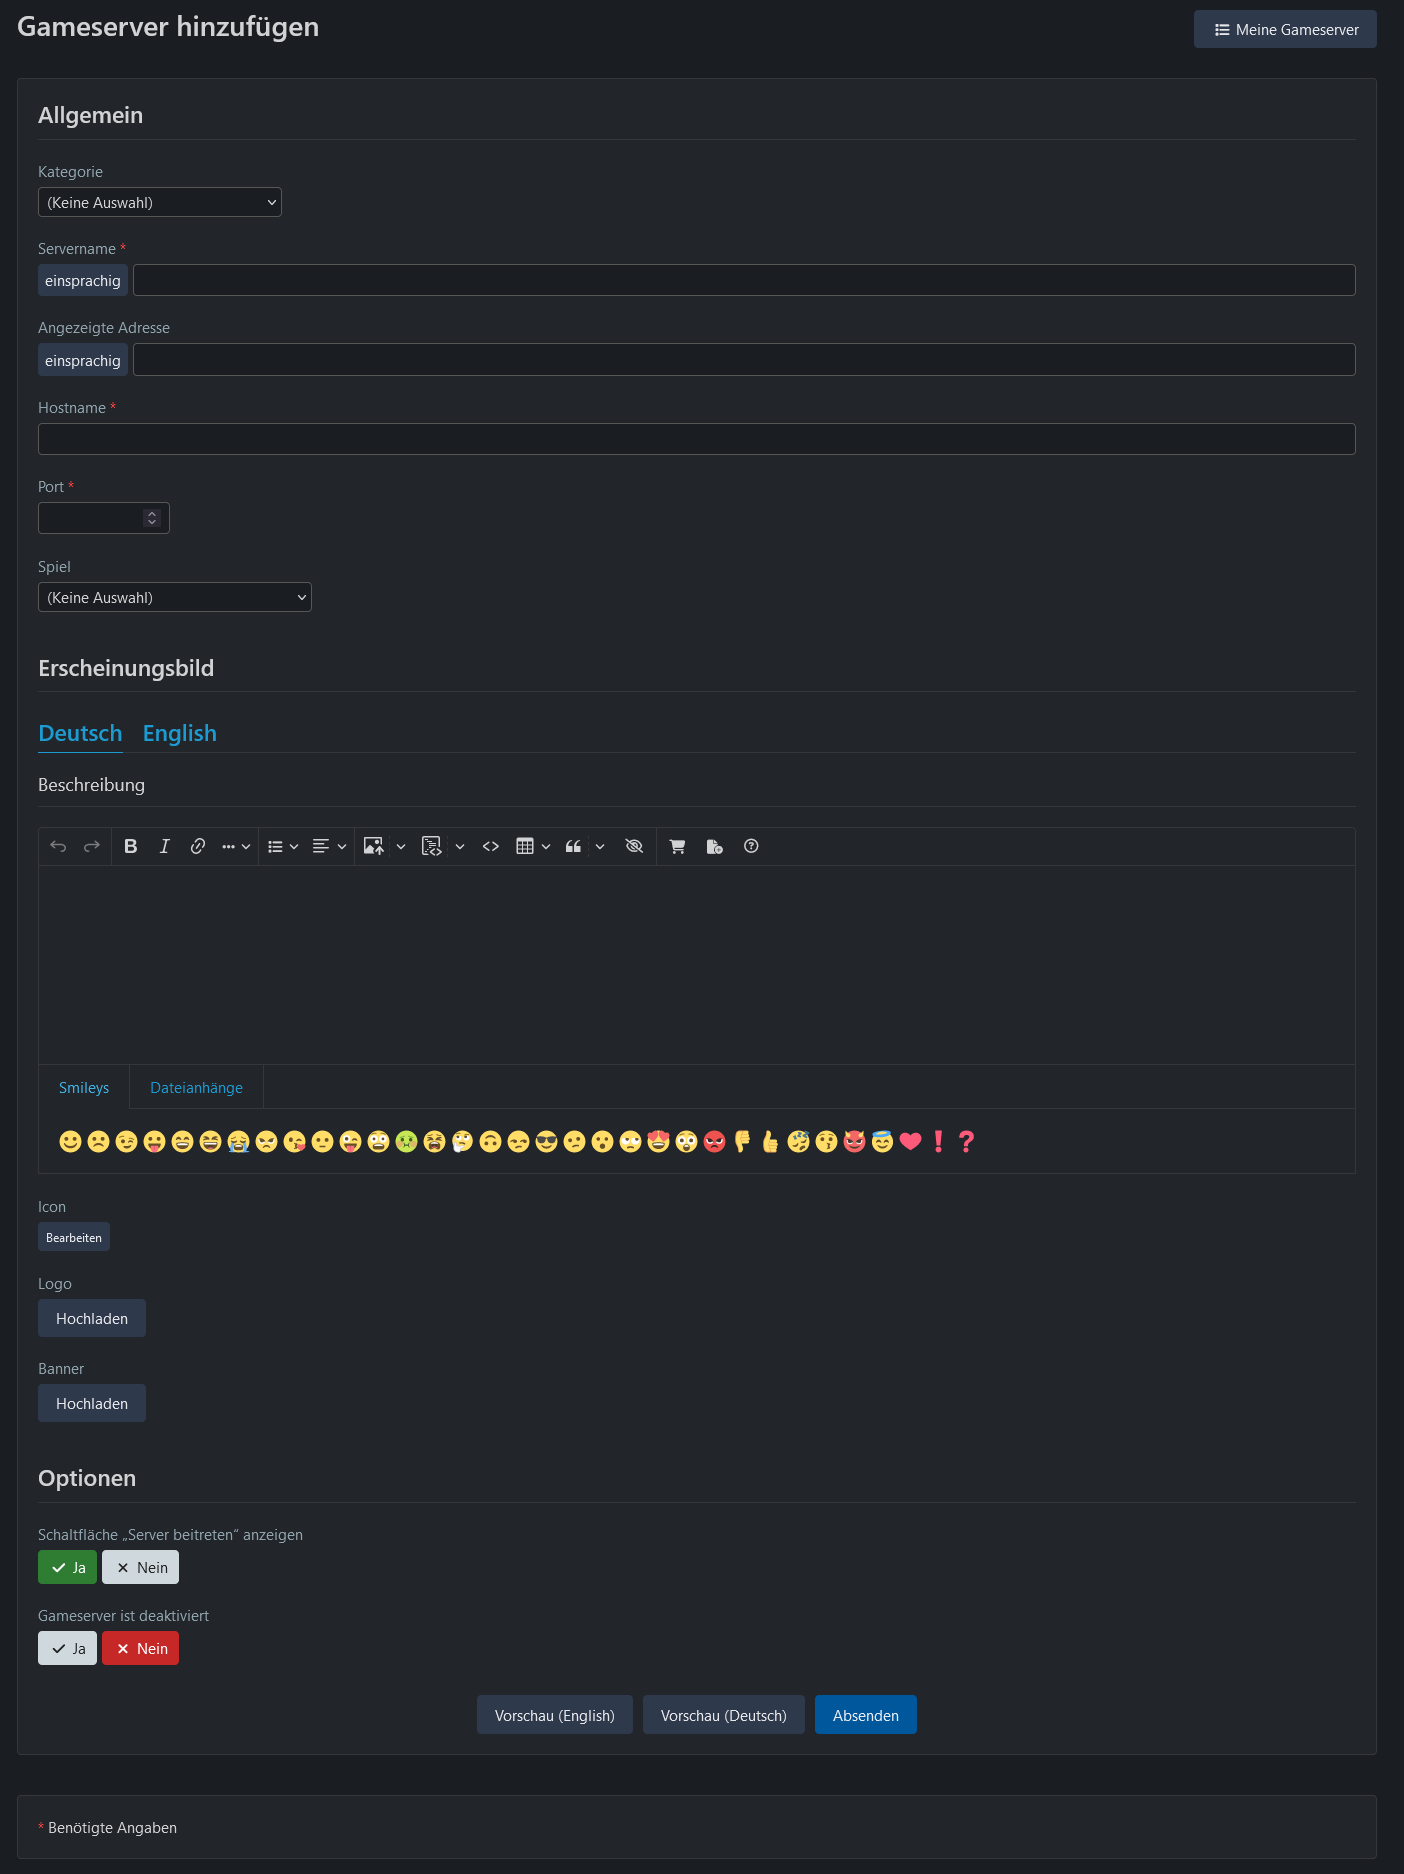The height and width of the screenshot is (1874, 1404).
Task: Open the Kategorie dropdown
Action: [160, 202]
